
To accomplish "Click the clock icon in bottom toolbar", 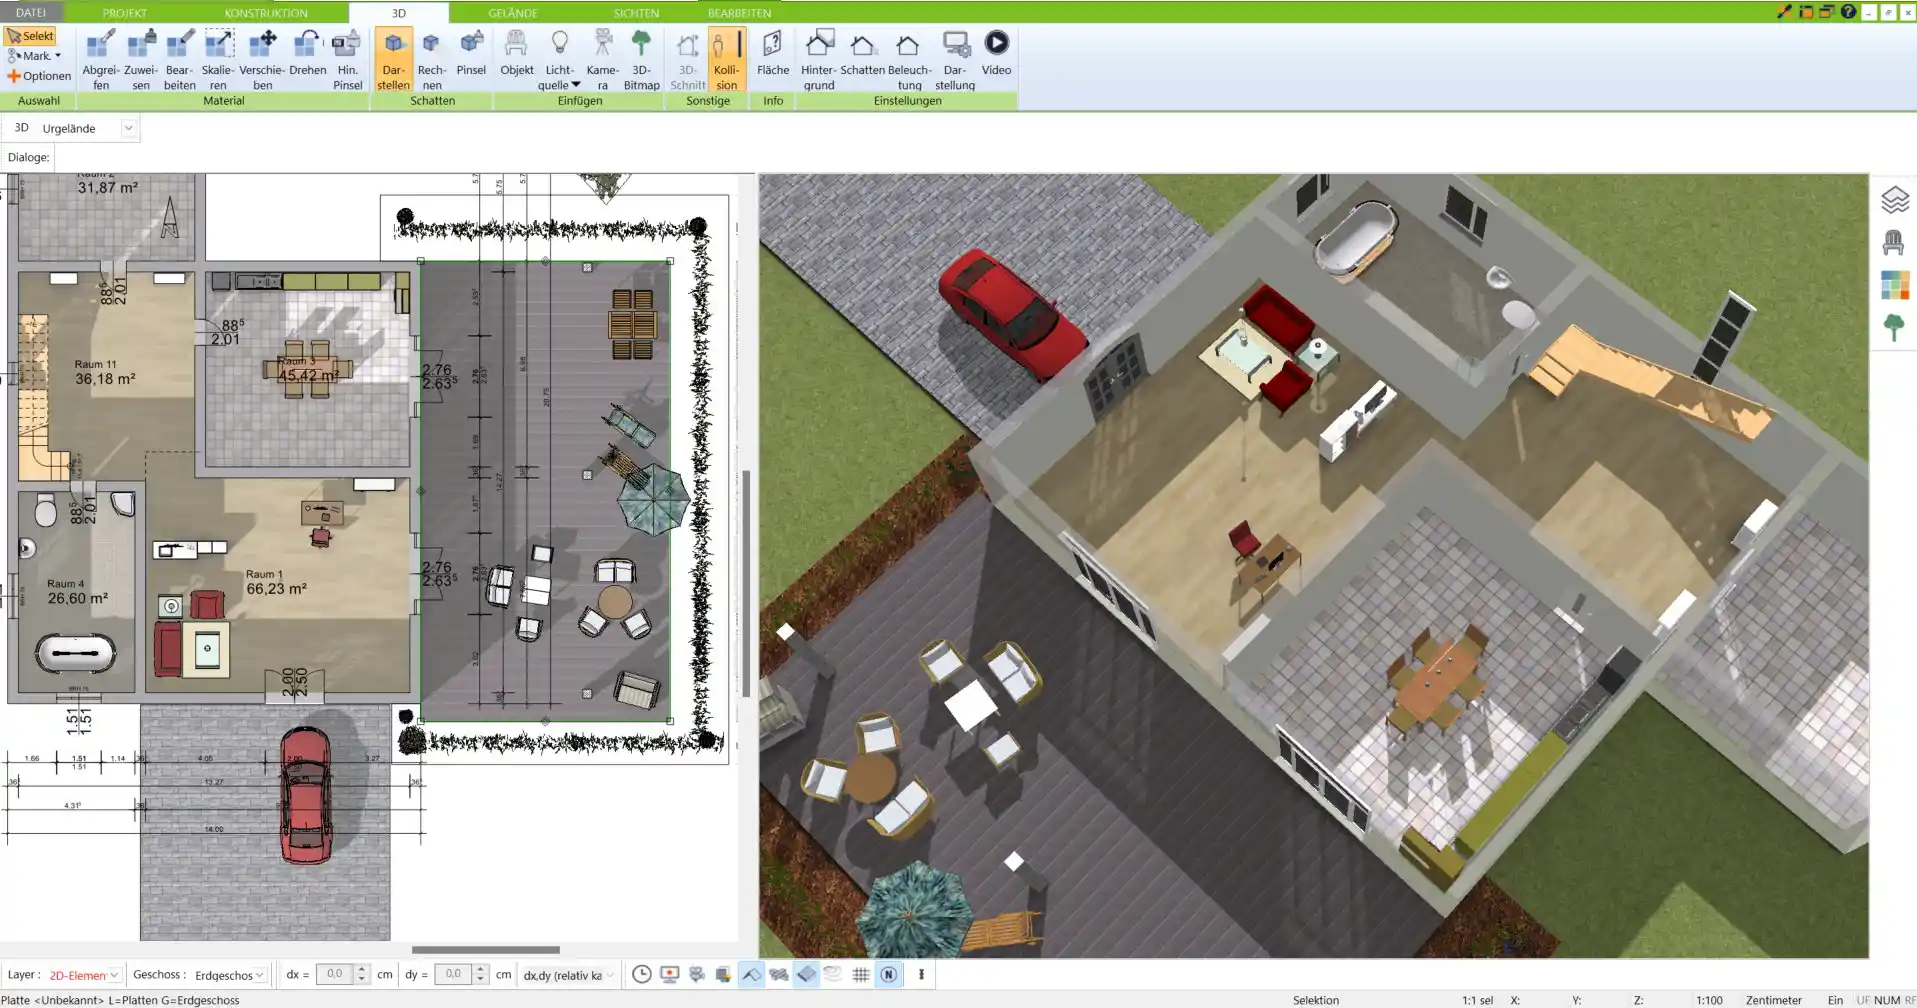I will (642, 974).
